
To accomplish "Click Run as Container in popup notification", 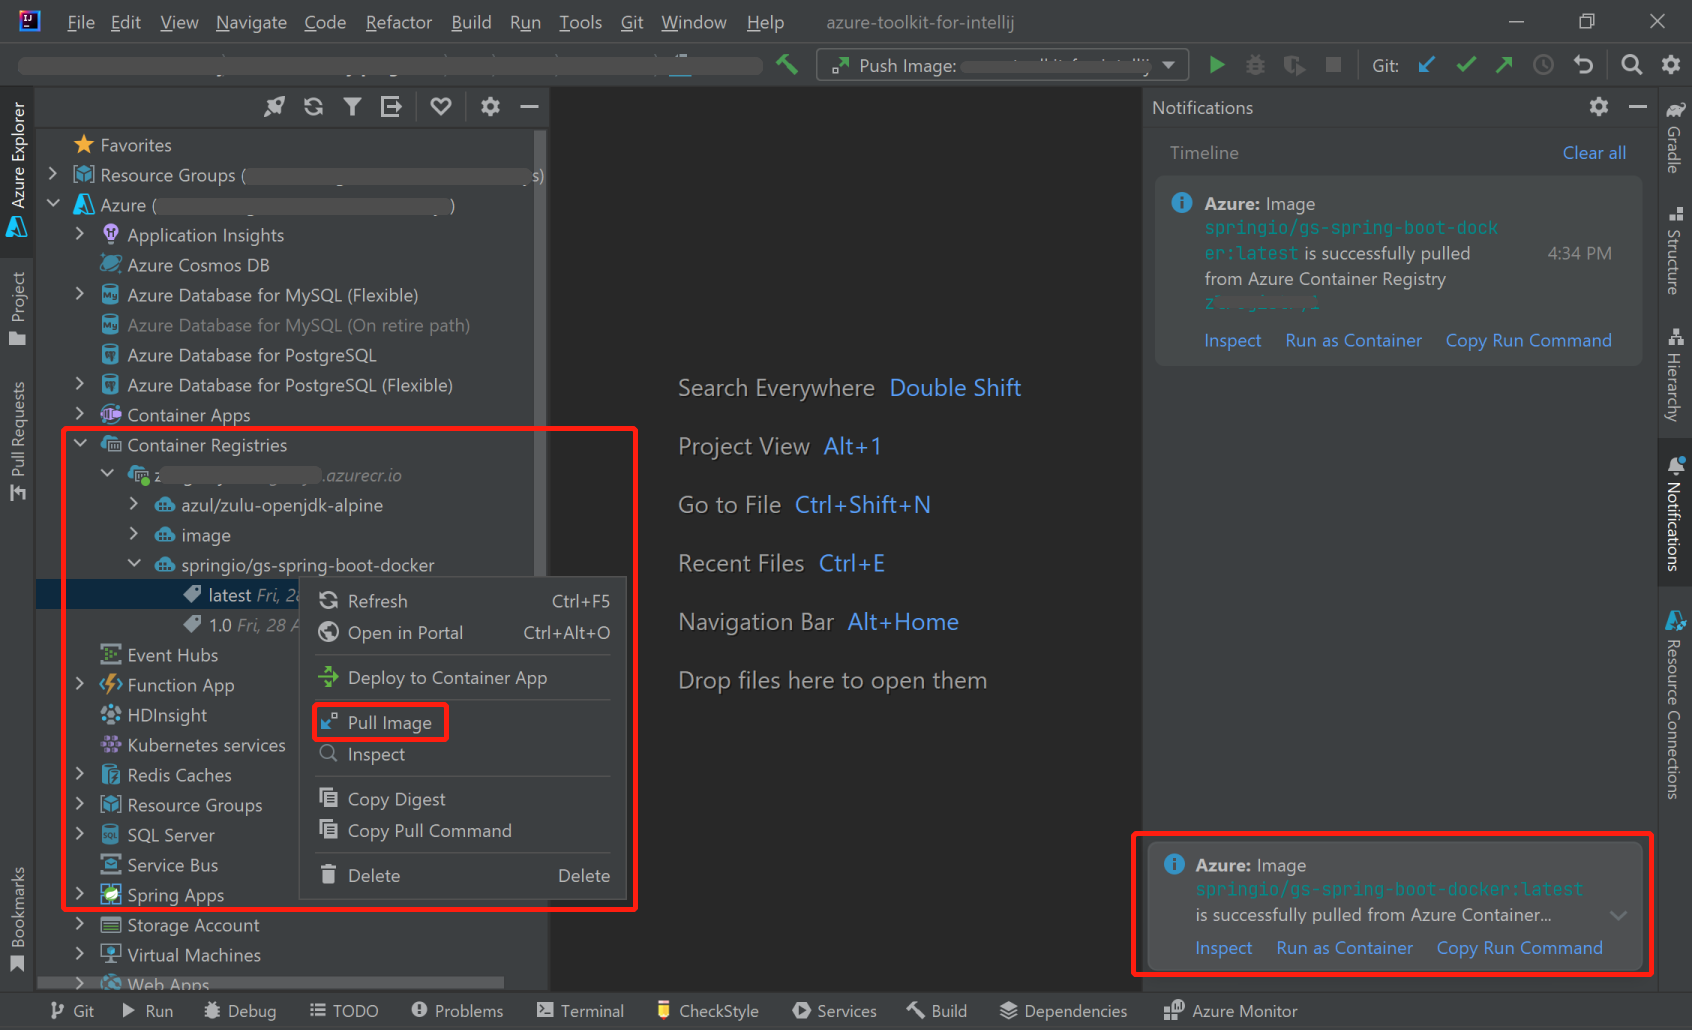I will pyautogui.click(x=1344, y=948).
